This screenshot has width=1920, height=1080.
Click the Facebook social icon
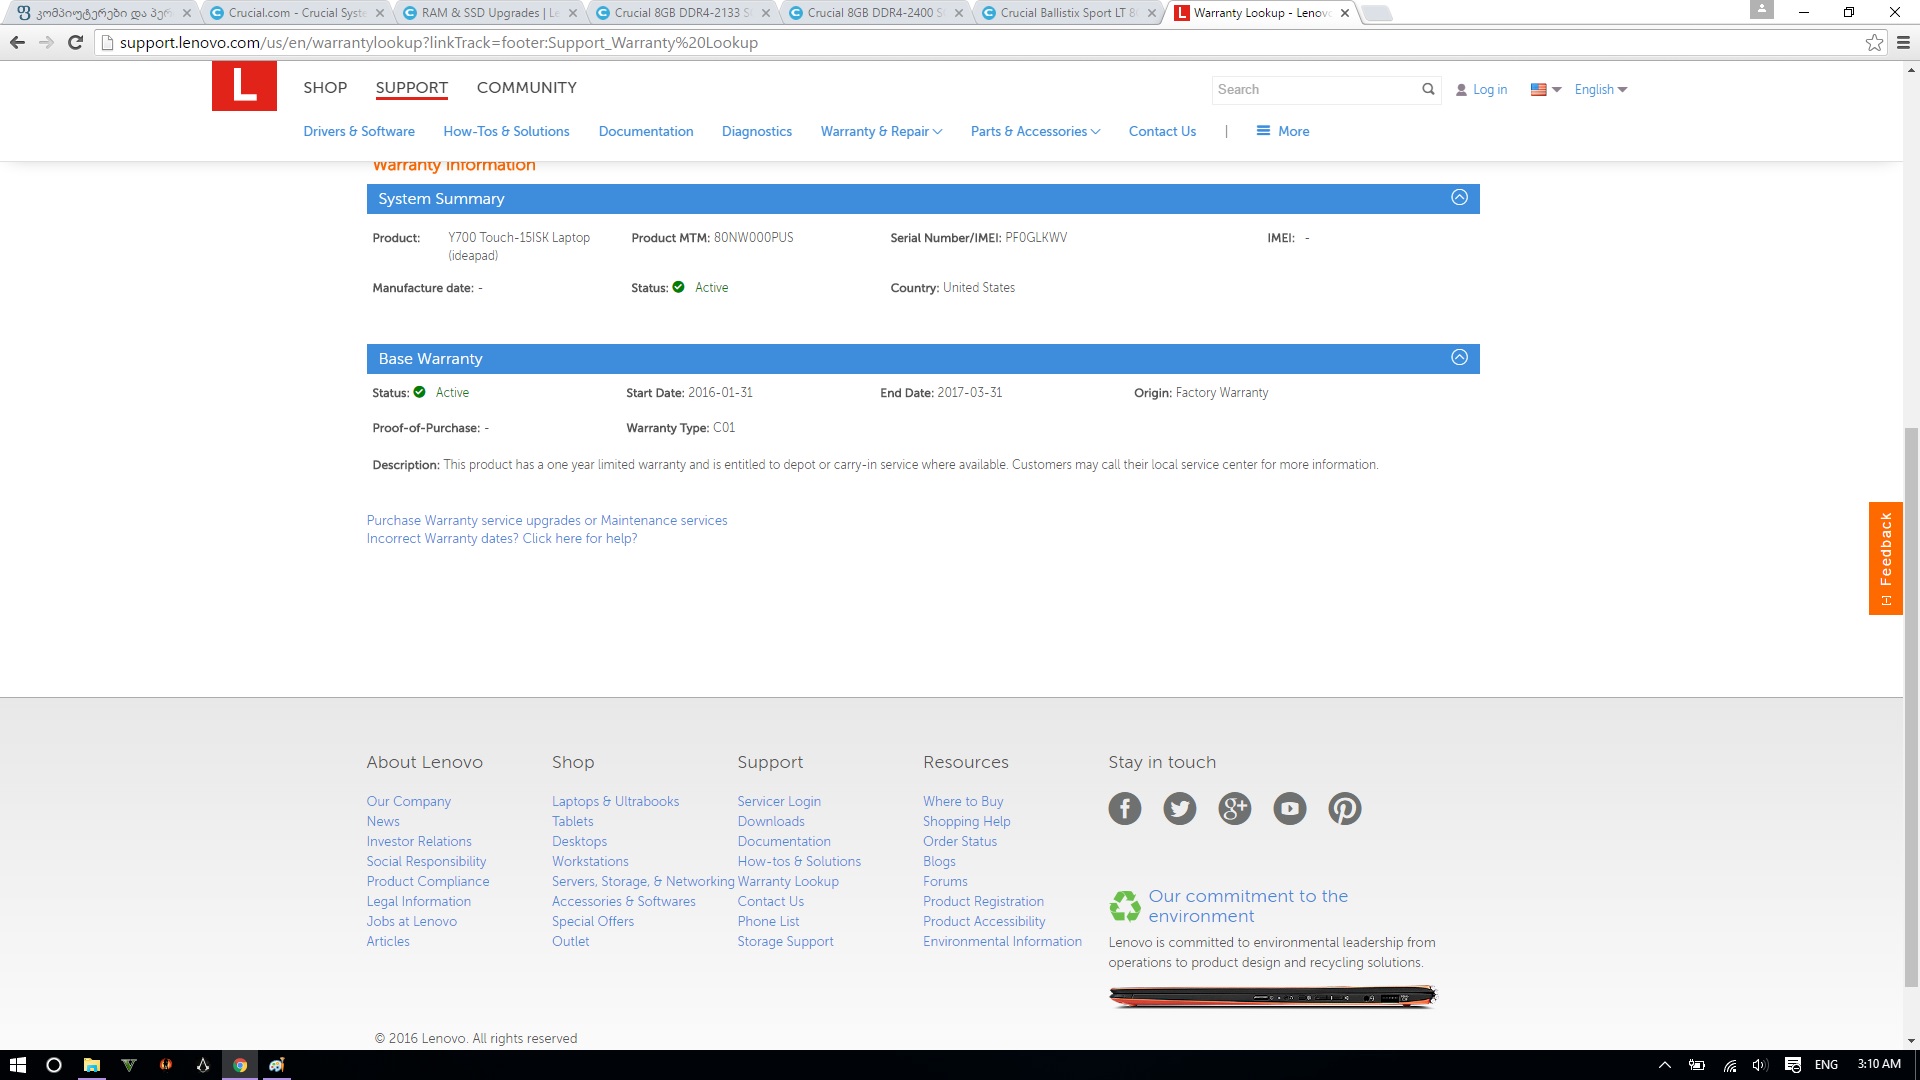click(x=1124, y=808)
